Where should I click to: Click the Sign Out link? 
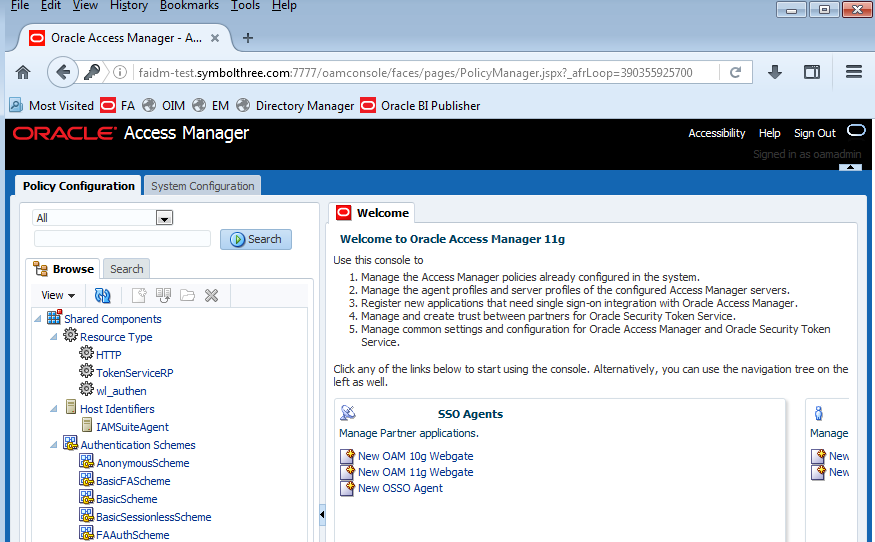pyautogui.click(x=814, y=133)
